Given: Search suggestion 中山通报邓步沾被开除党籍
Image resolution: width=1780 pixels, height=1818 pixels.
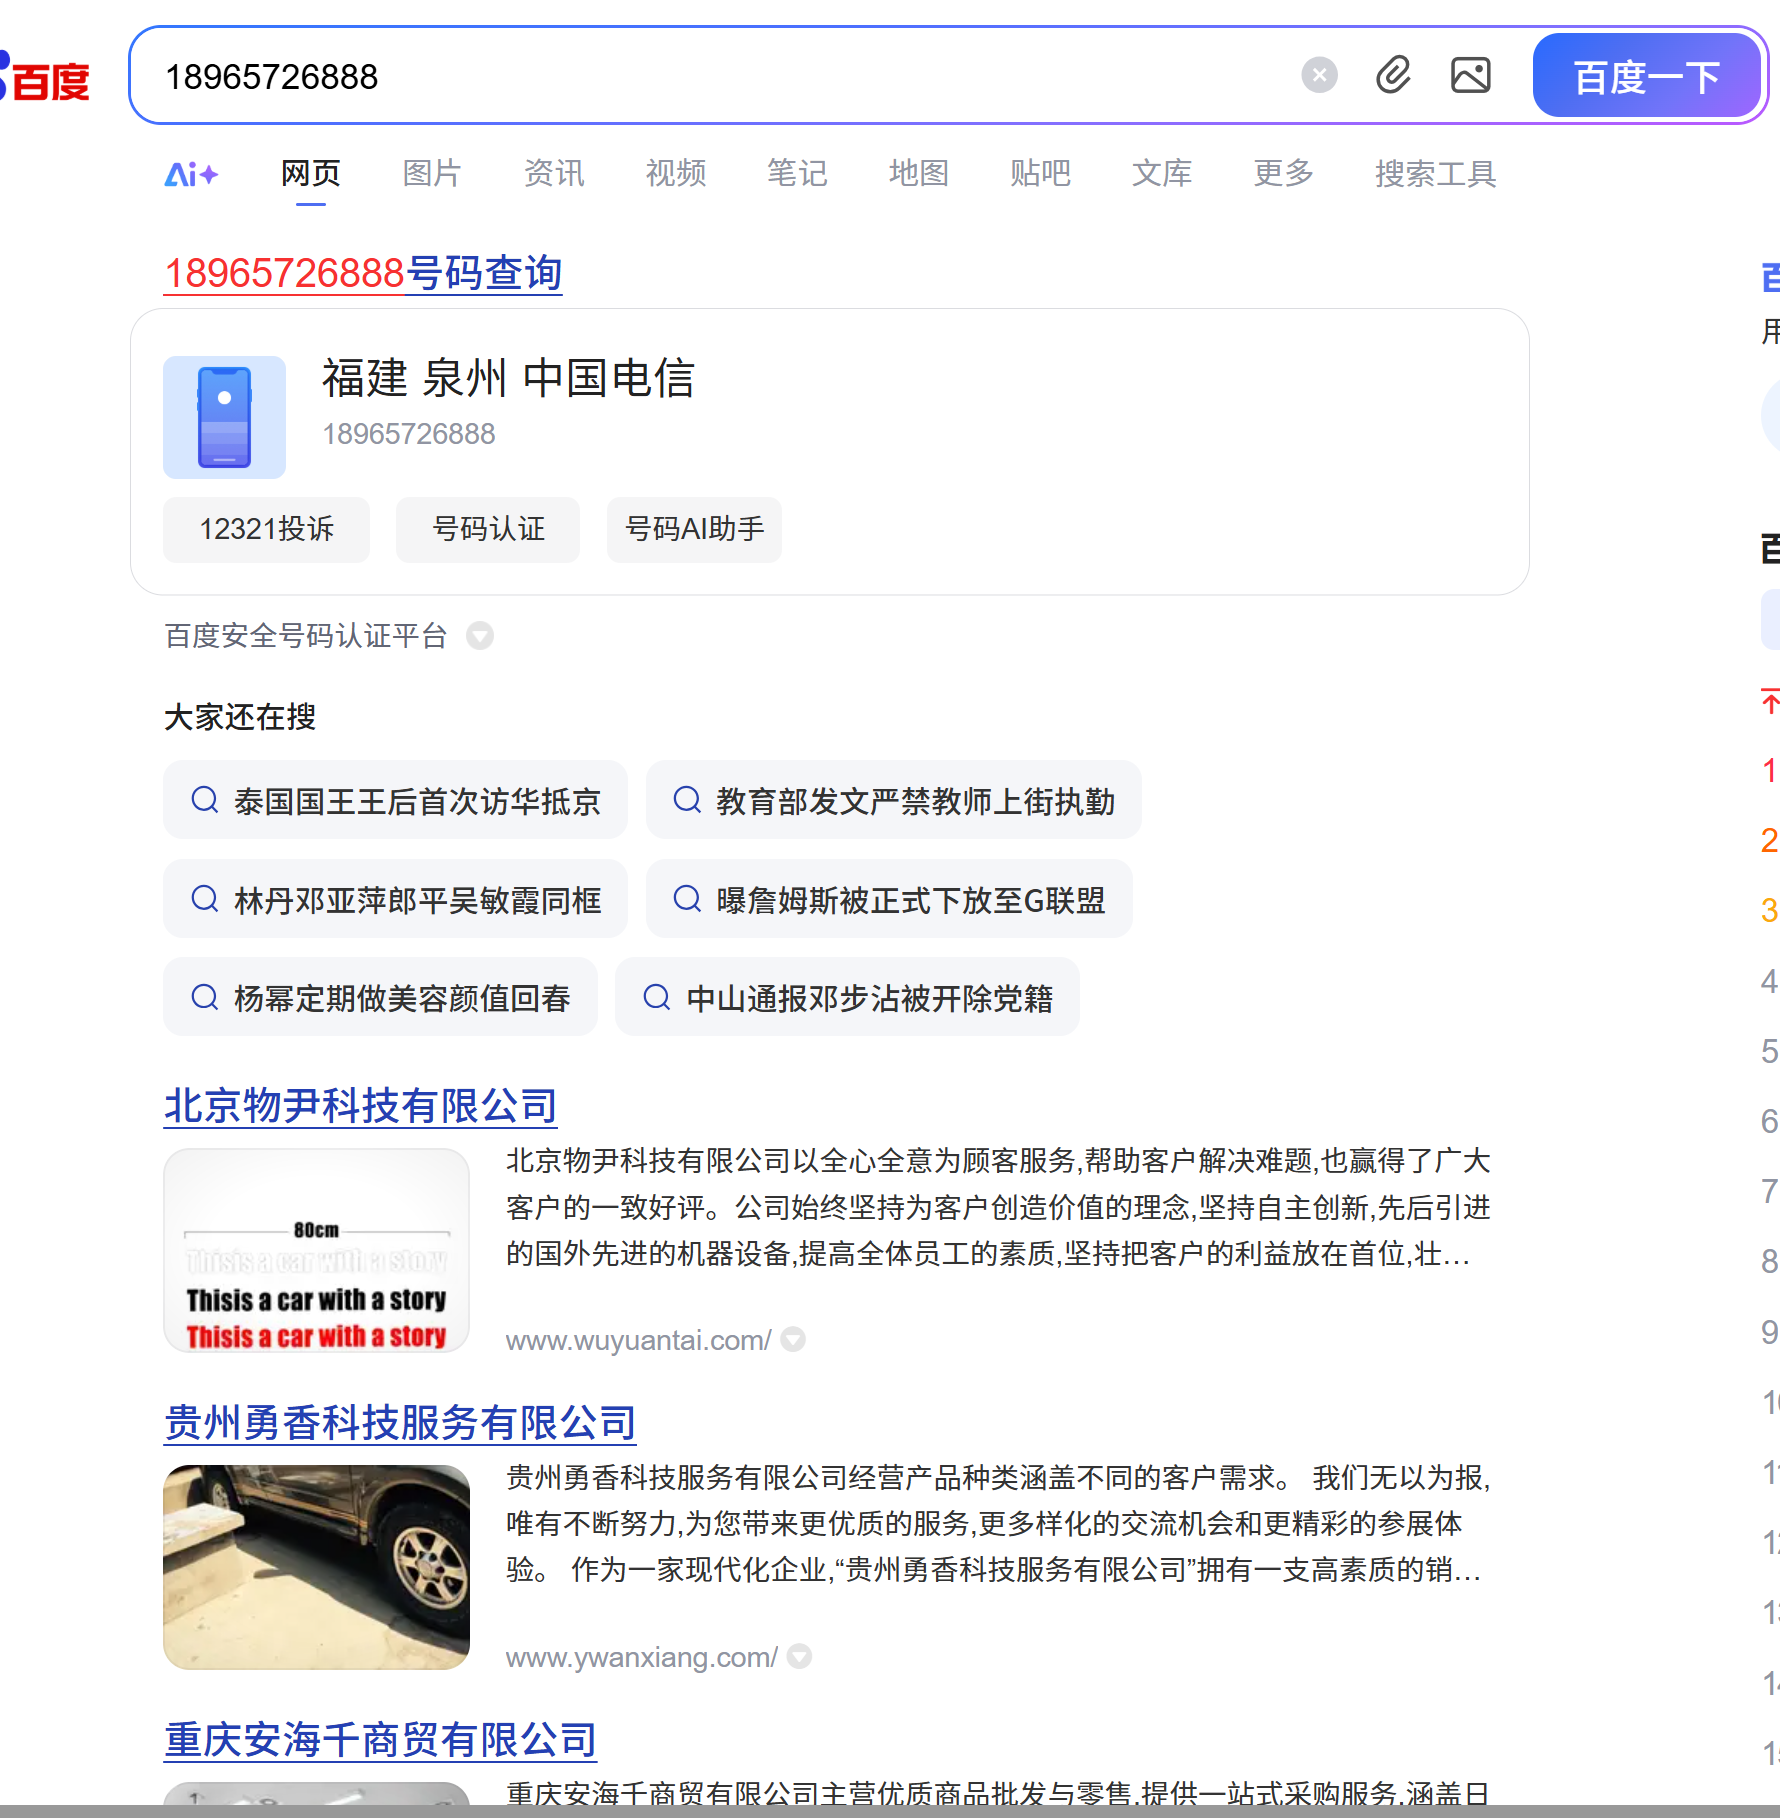Looking at the screenshot, I should click(x=847, y=997).
